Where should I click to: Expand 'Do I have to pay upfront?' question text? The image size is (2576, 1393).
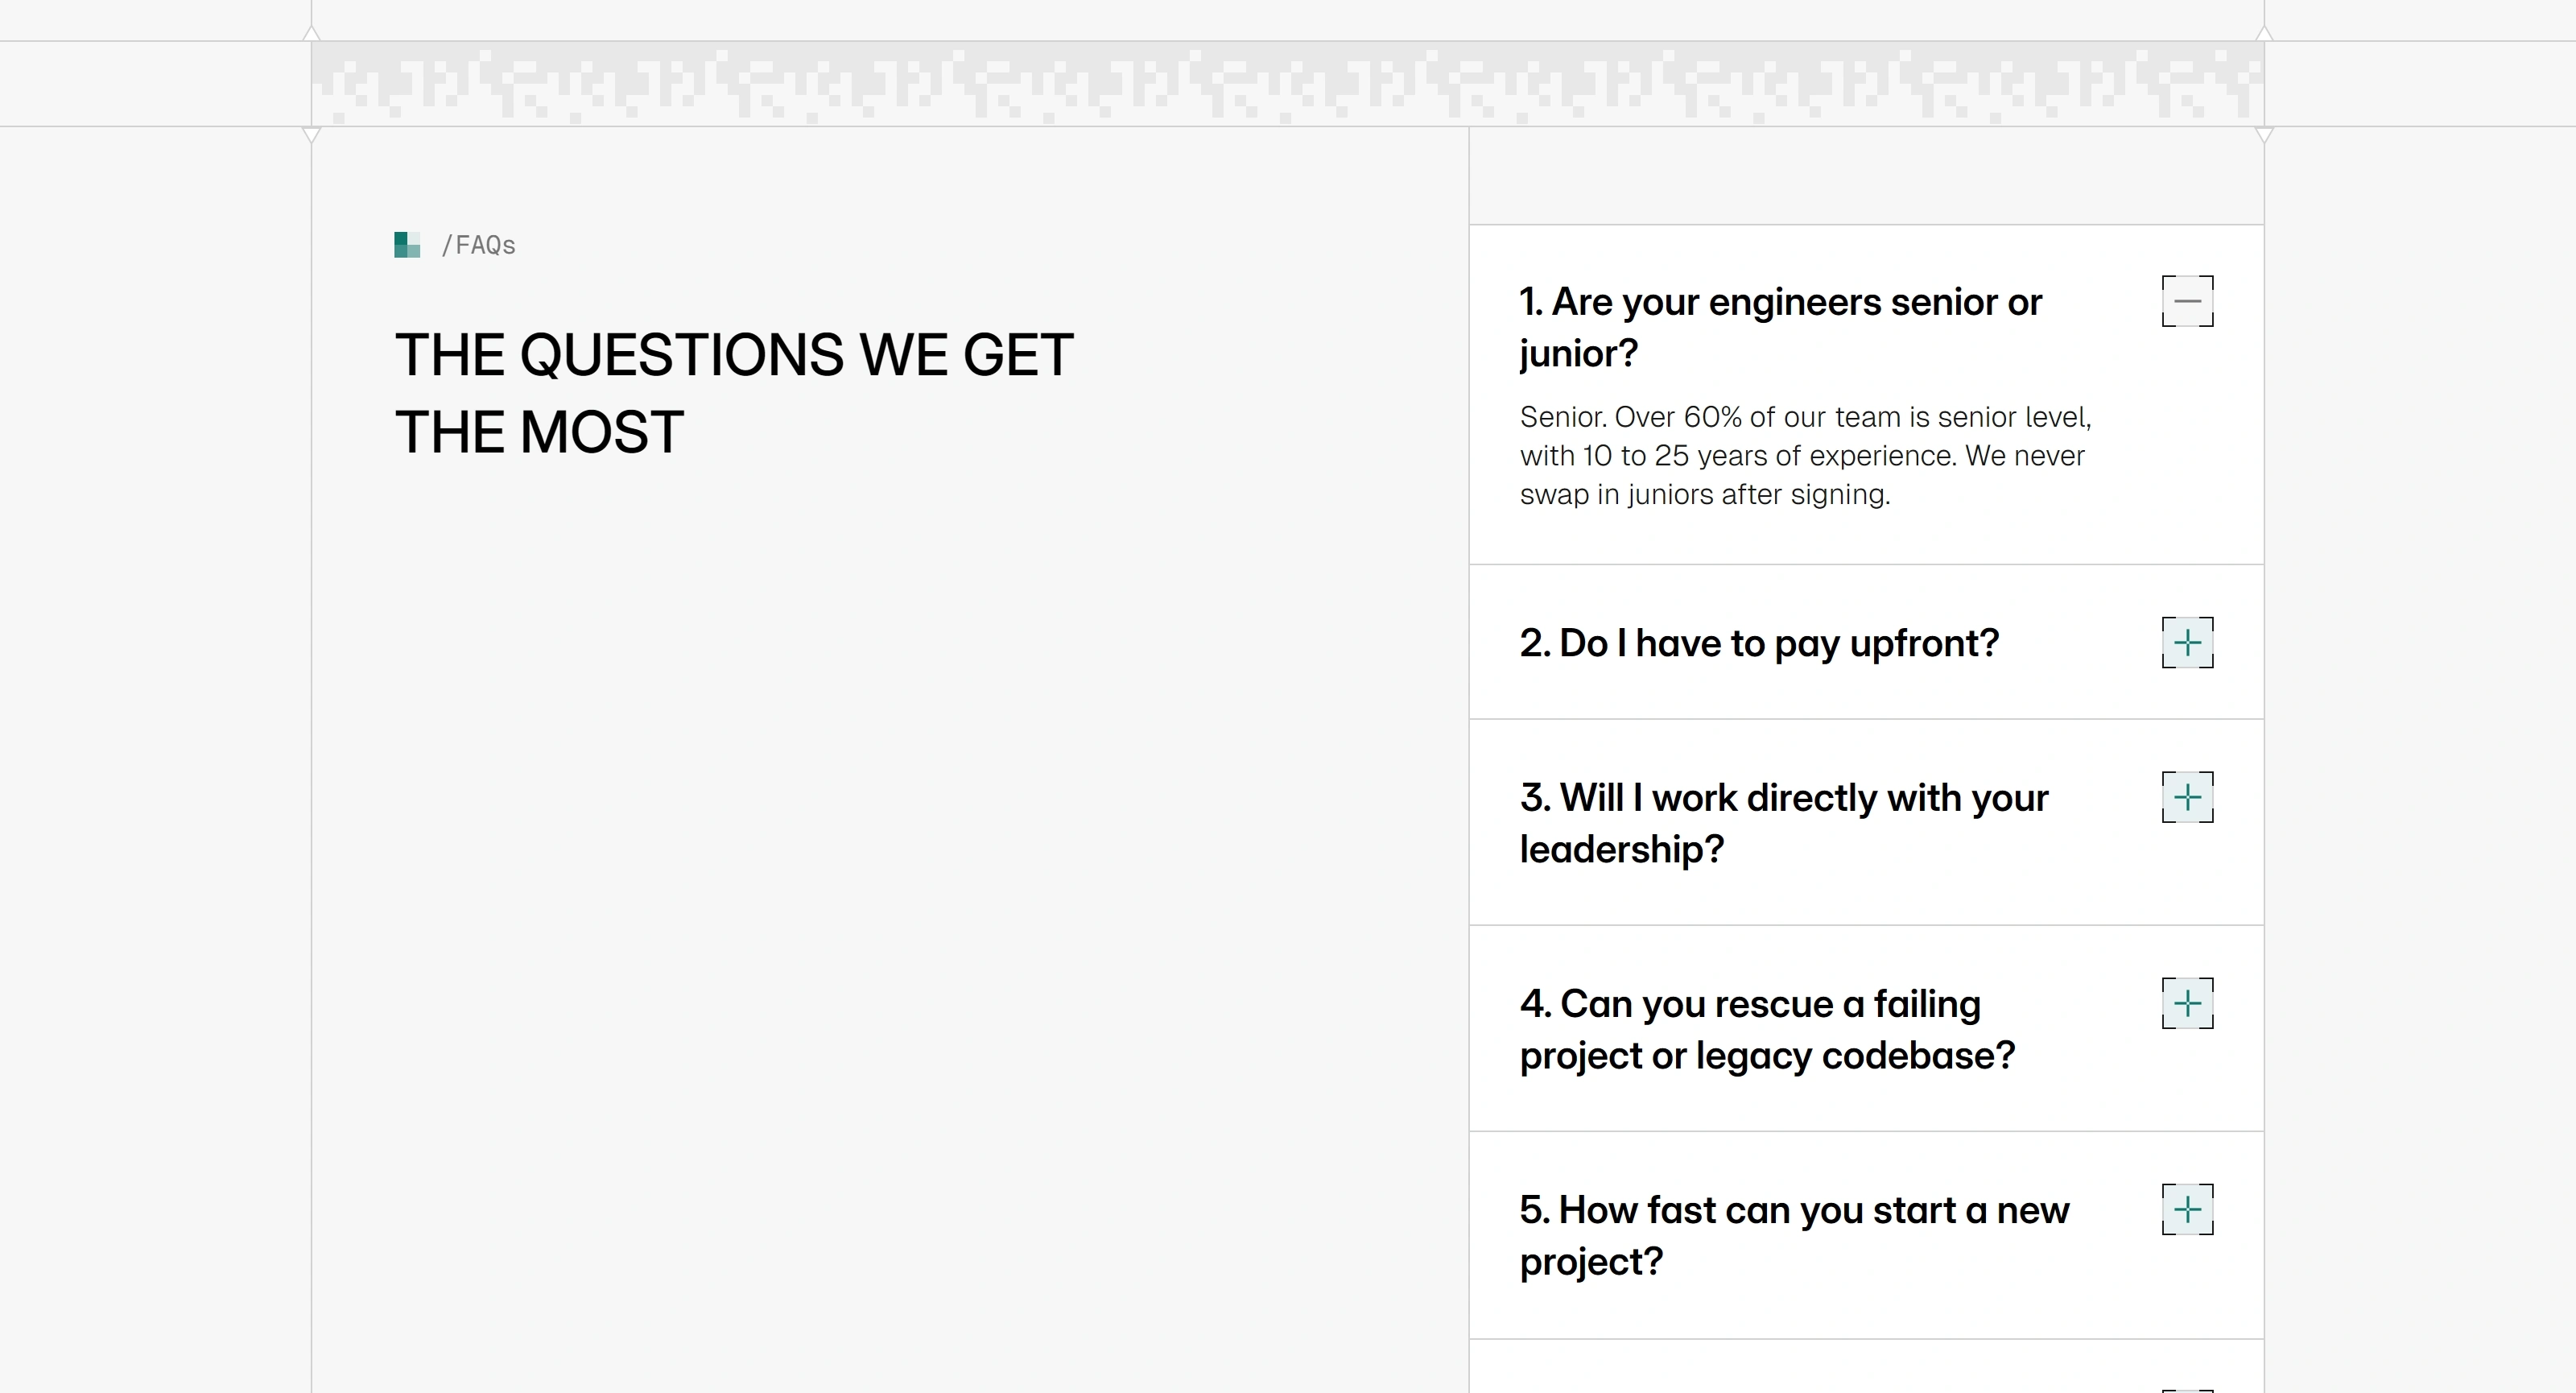1759,643
